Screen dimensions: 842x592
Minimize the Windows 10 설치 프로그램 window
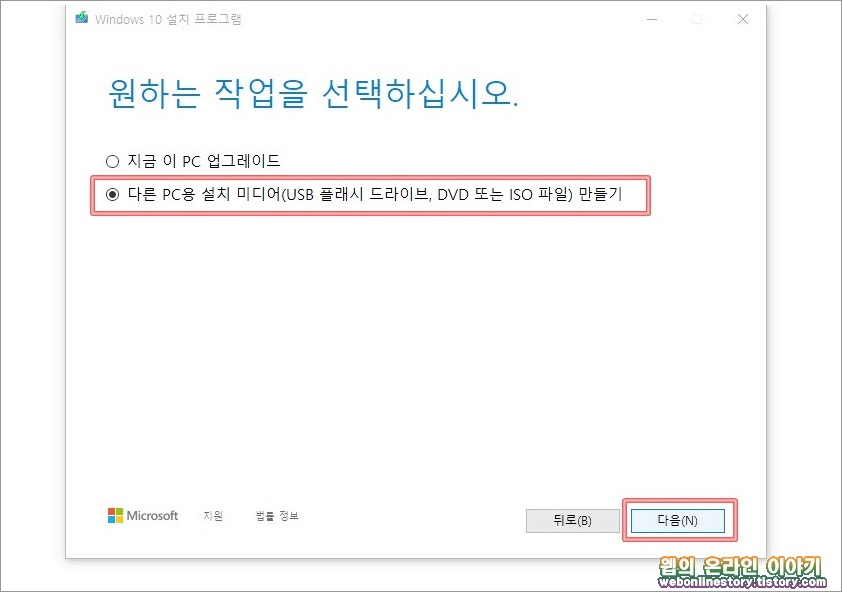(x=652, y=19)
